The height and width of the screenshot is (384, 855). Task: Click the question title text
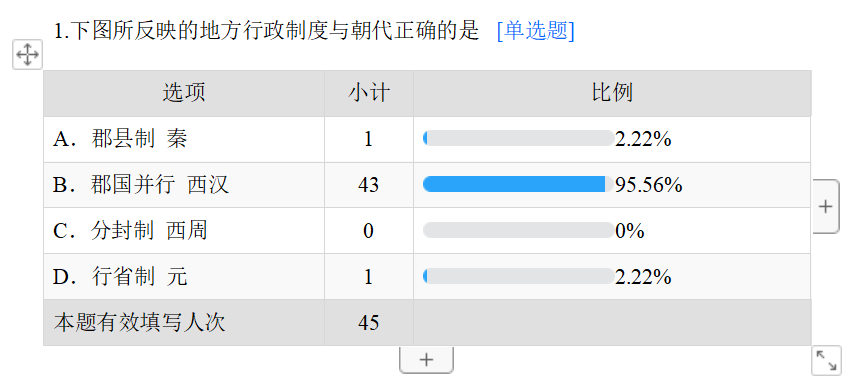(x=267, y=31)
